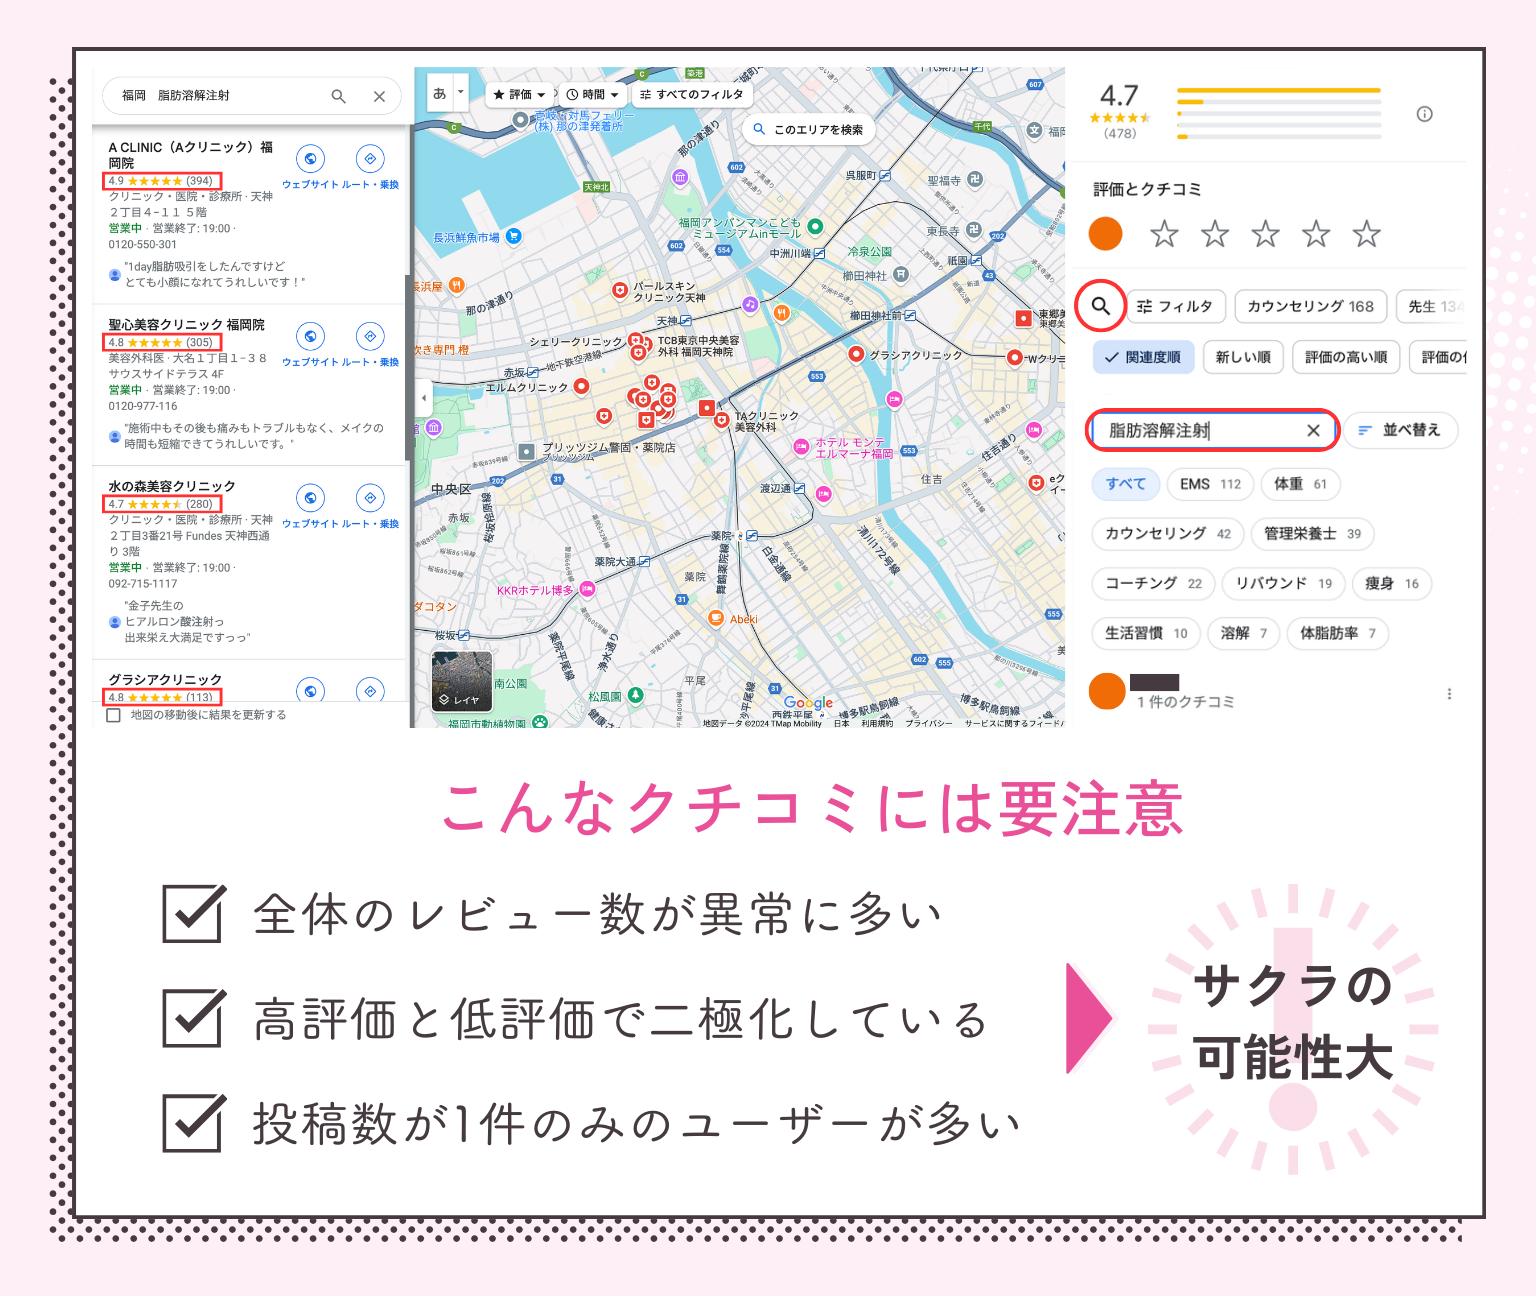
Task: Enable 地図の移動後に結果を更新する checkbox
Action: point(113,715)
